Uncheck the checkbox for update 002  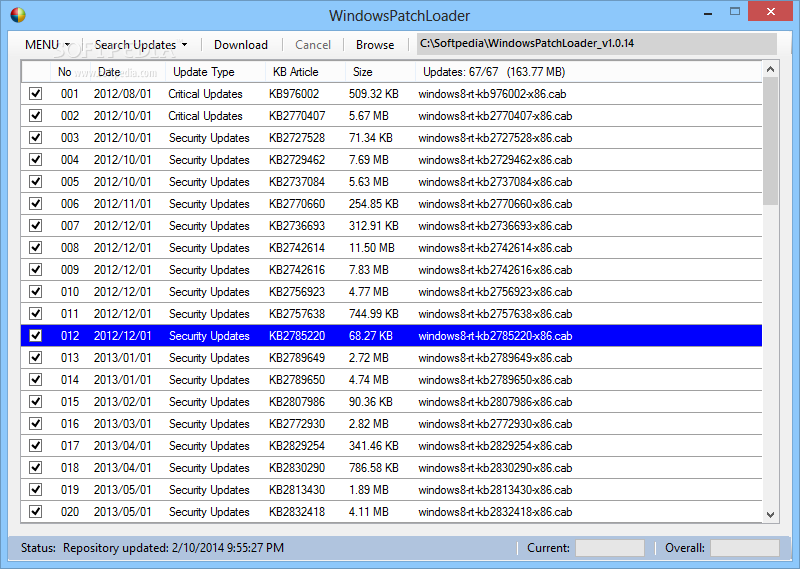pyautogui.click(x=35, y=116)
